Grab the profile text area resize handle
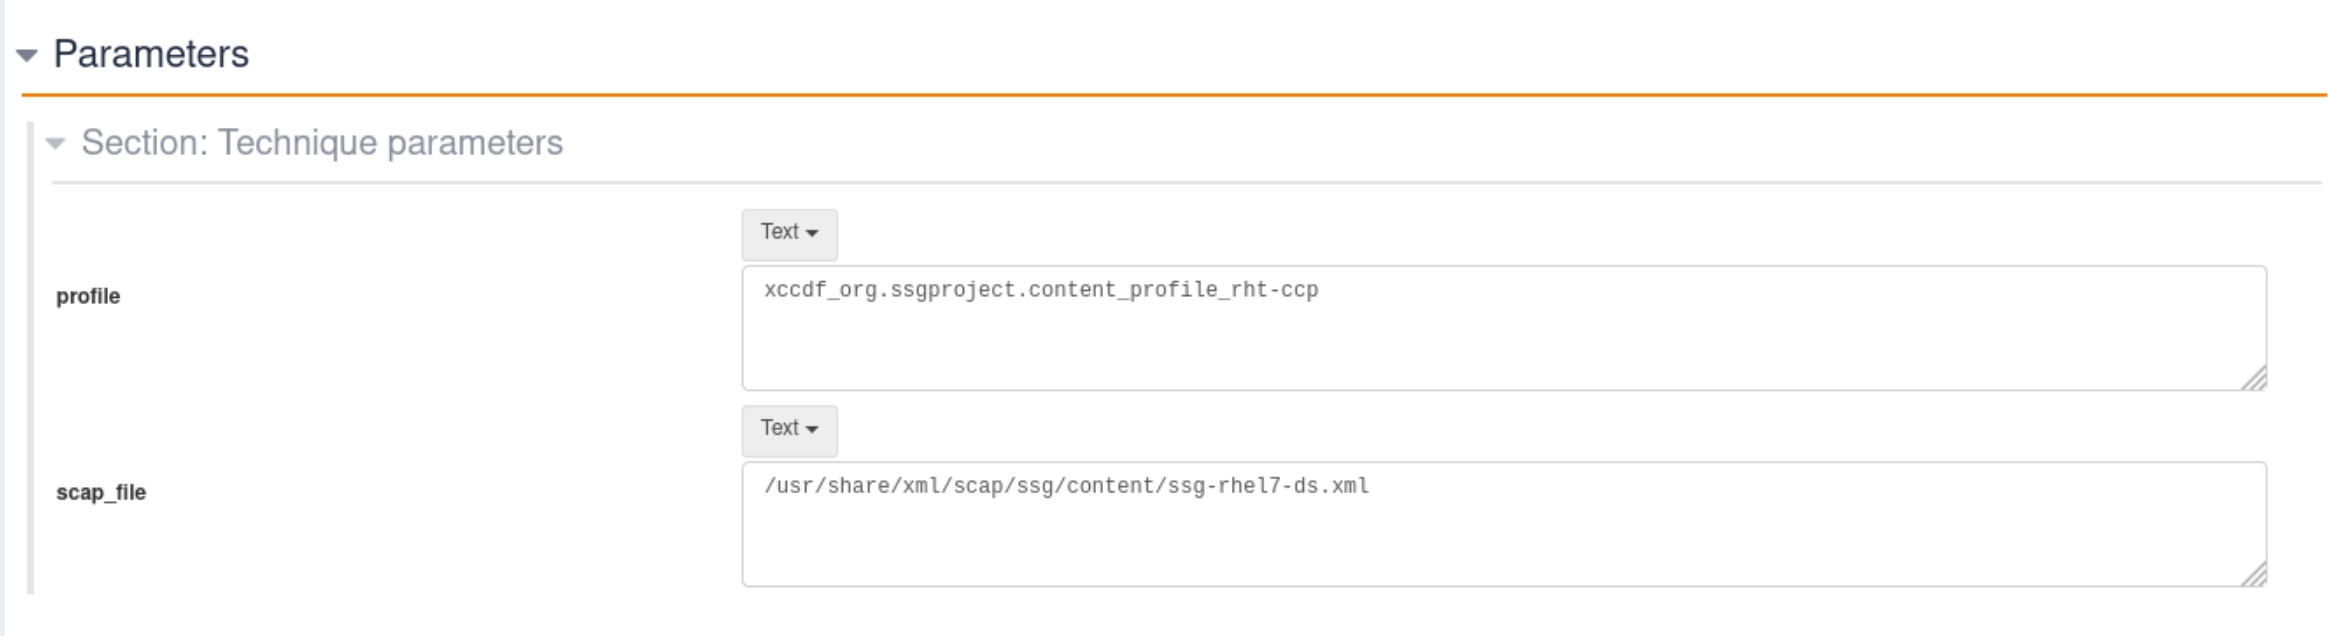The image size is (2328, 636). tap(2253, 378)
